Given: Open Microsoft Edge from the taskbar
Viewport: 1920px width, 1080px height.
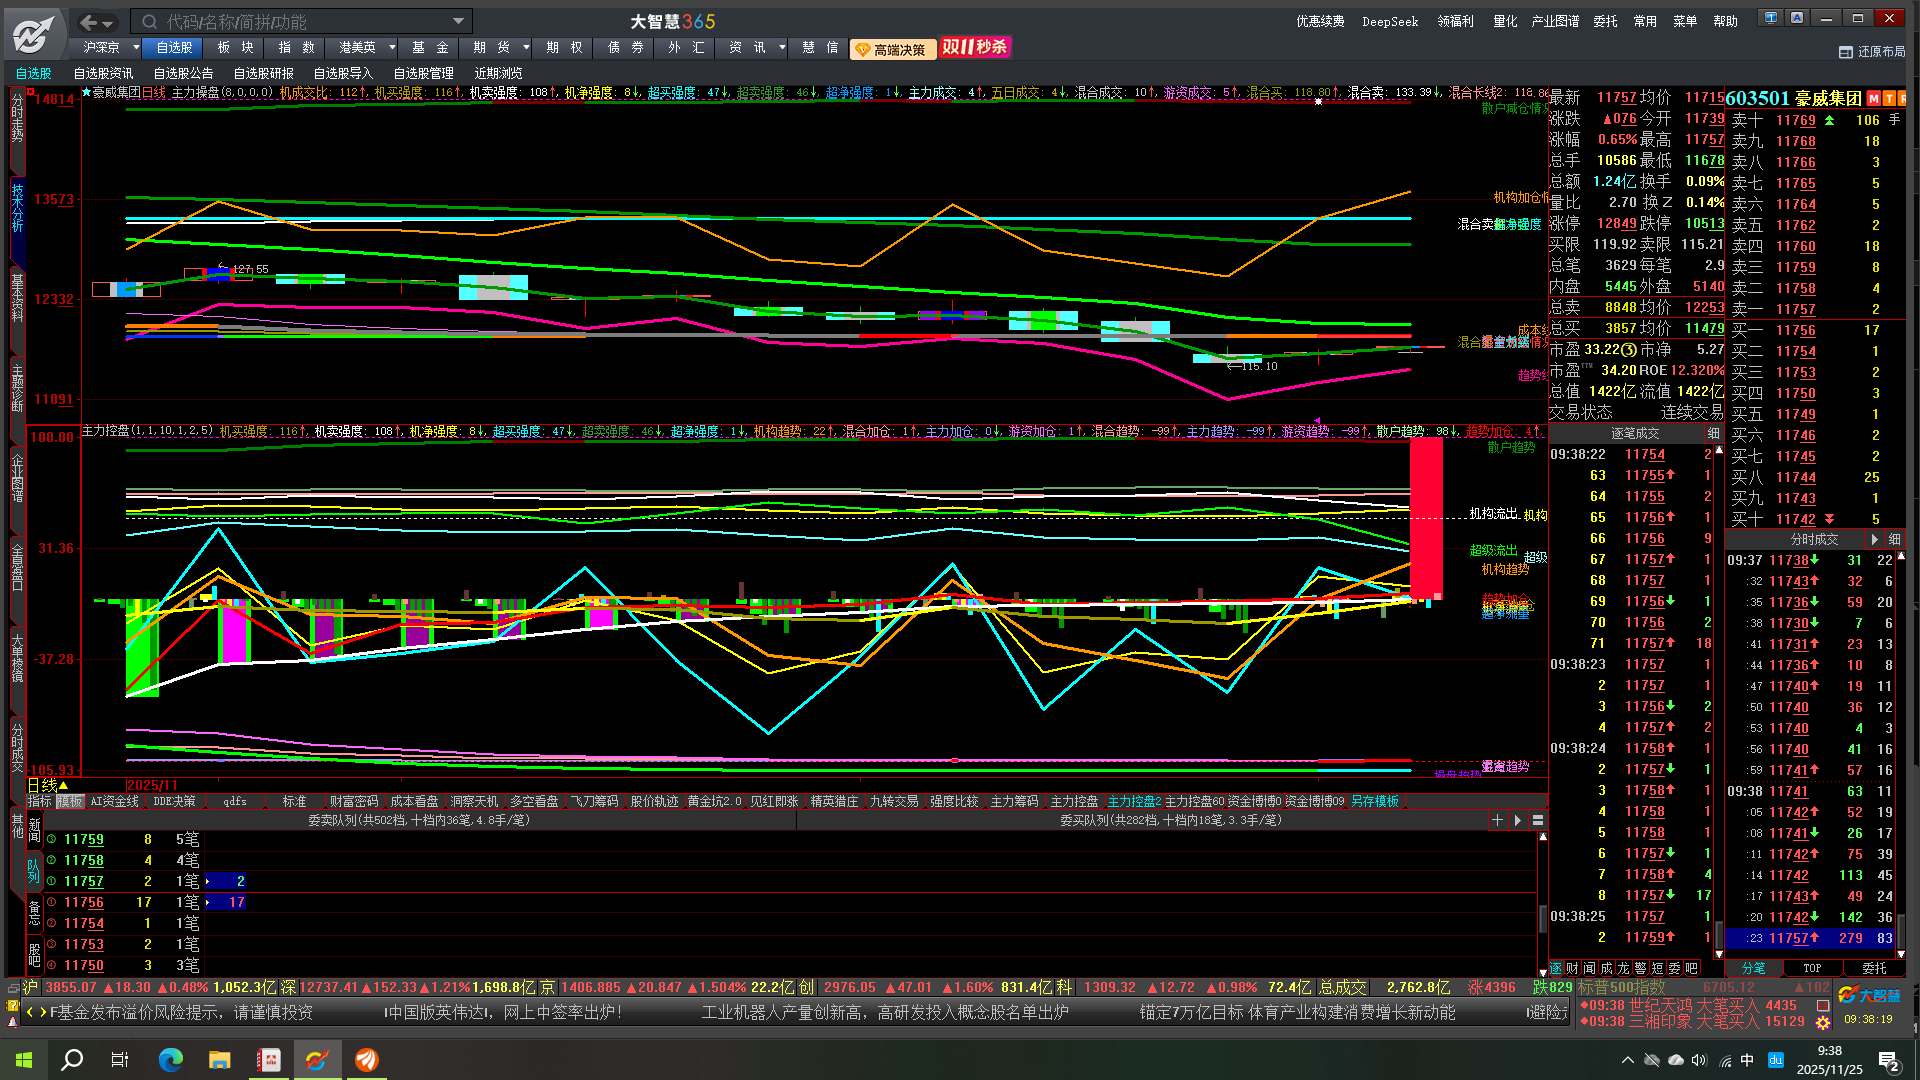Looking at the screenshot, I should click(171, 1060).
